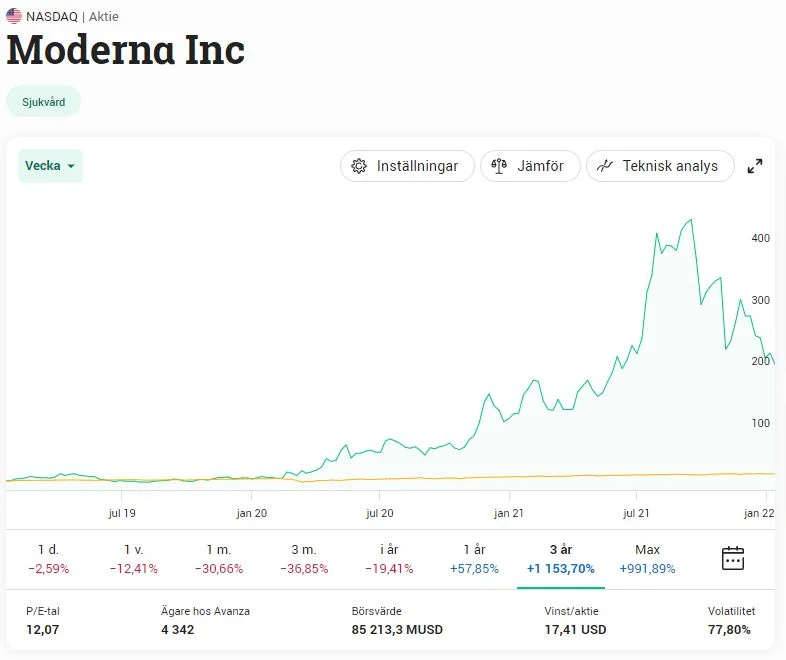Click the Vecka dropdown arrow
786x660 pixels.
[71, 167]
